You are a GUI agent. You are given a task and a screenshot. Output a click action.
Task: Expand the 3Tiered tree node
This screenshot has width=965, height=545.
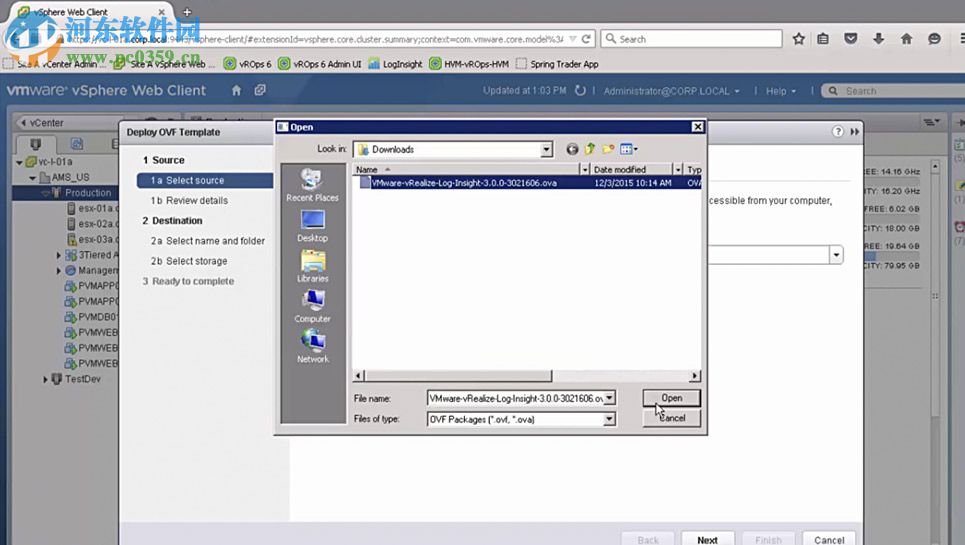[x=58, y=255]
